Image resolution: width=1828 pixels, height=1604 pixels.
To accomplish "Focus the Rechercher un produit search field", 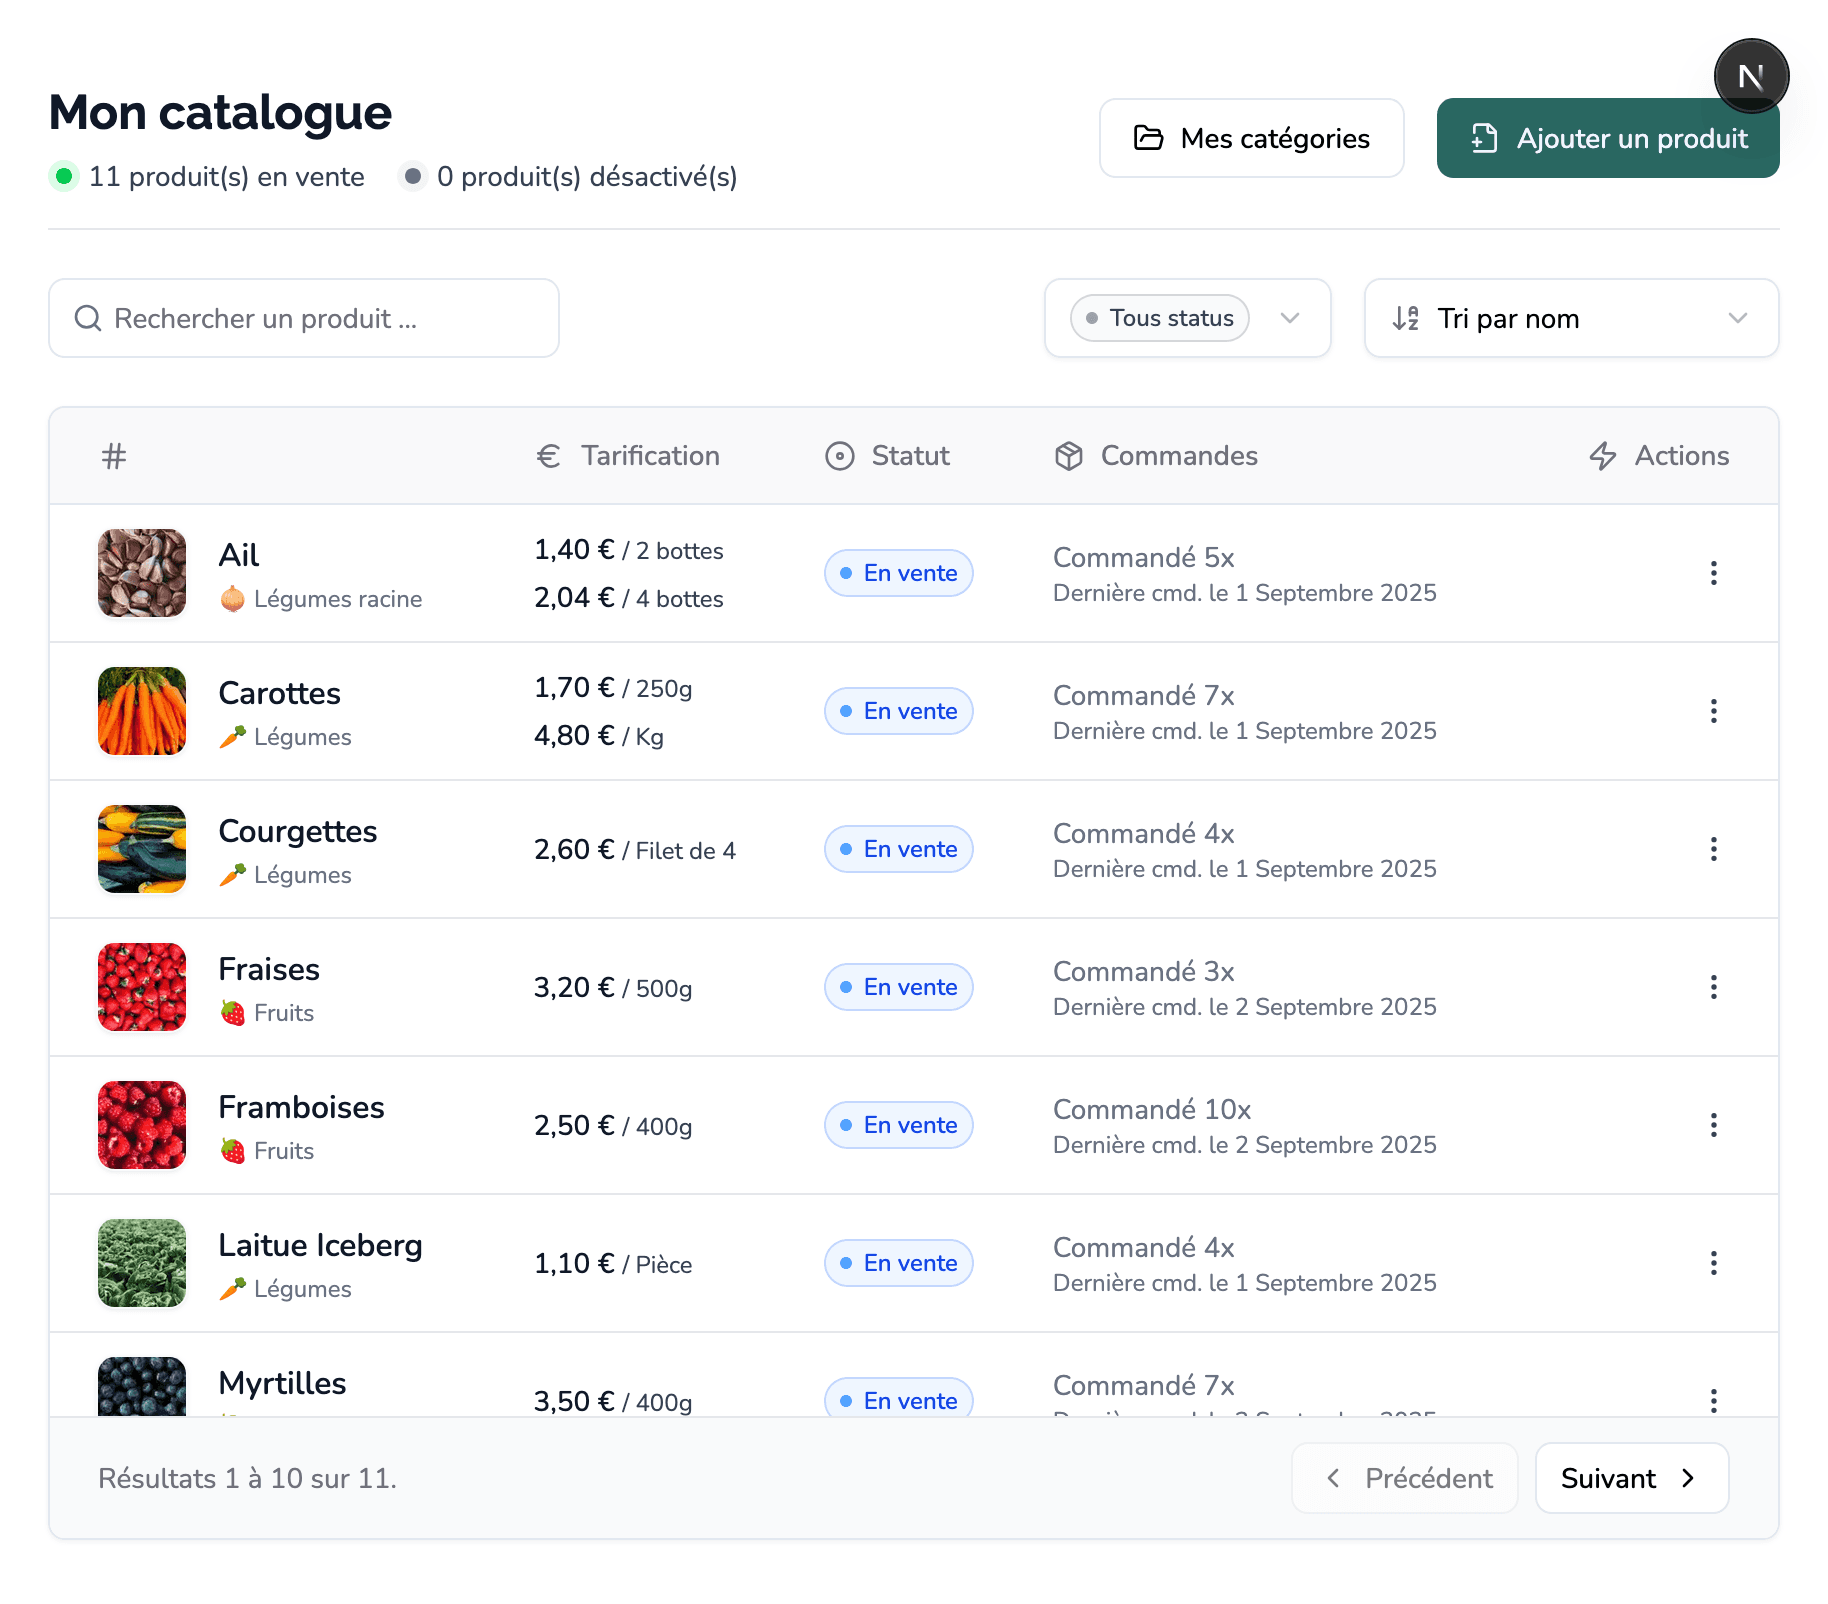I will coord(320,318).
